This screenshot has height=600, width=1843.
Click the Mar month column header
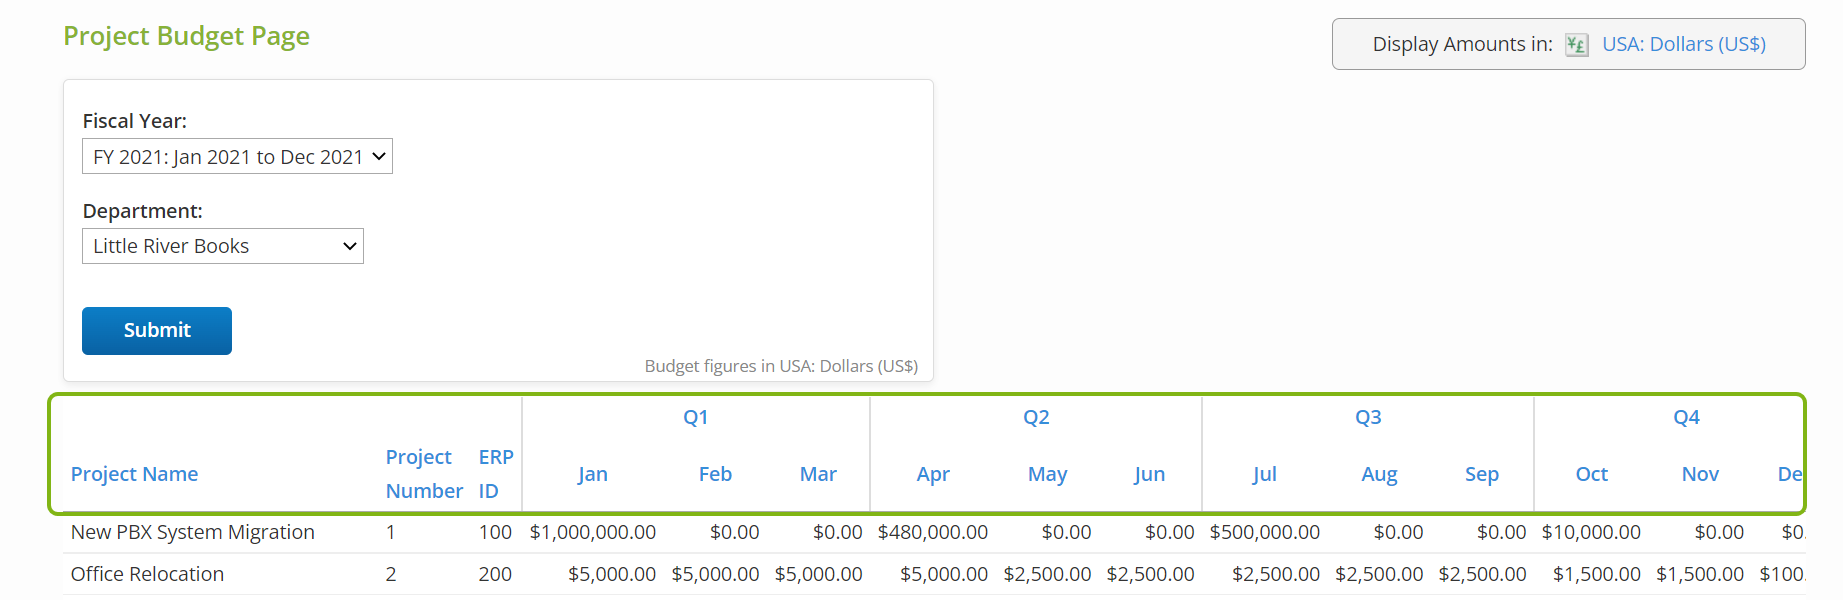tap(818, 474)
